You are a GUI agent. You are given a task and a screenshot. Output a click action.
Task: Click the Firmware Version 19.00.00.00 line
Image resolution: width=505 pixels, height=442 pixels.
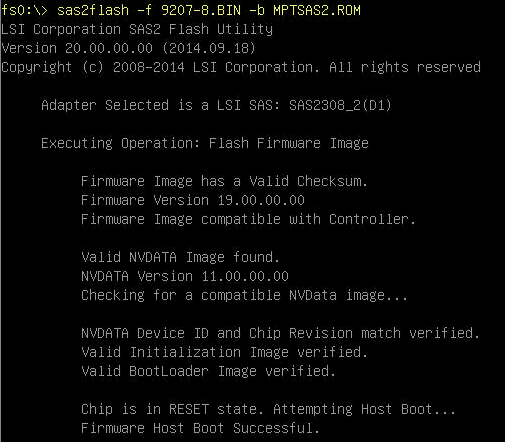coord(193,200)
